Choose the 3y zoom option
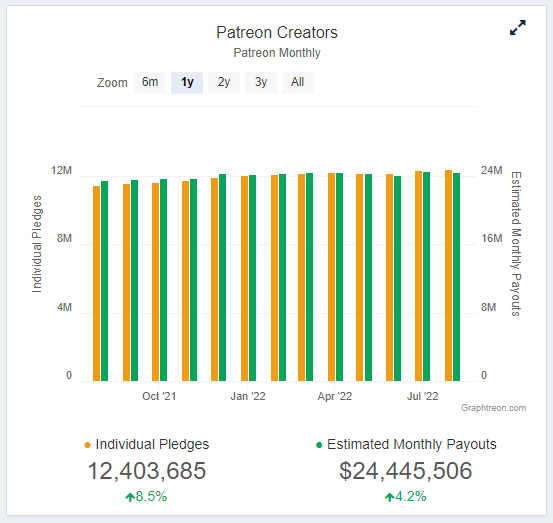 click(x=261, y=83)
